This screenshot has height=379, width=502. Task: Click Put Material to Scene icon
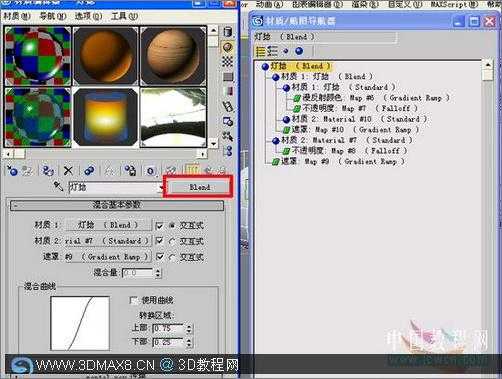pos(28,171)
